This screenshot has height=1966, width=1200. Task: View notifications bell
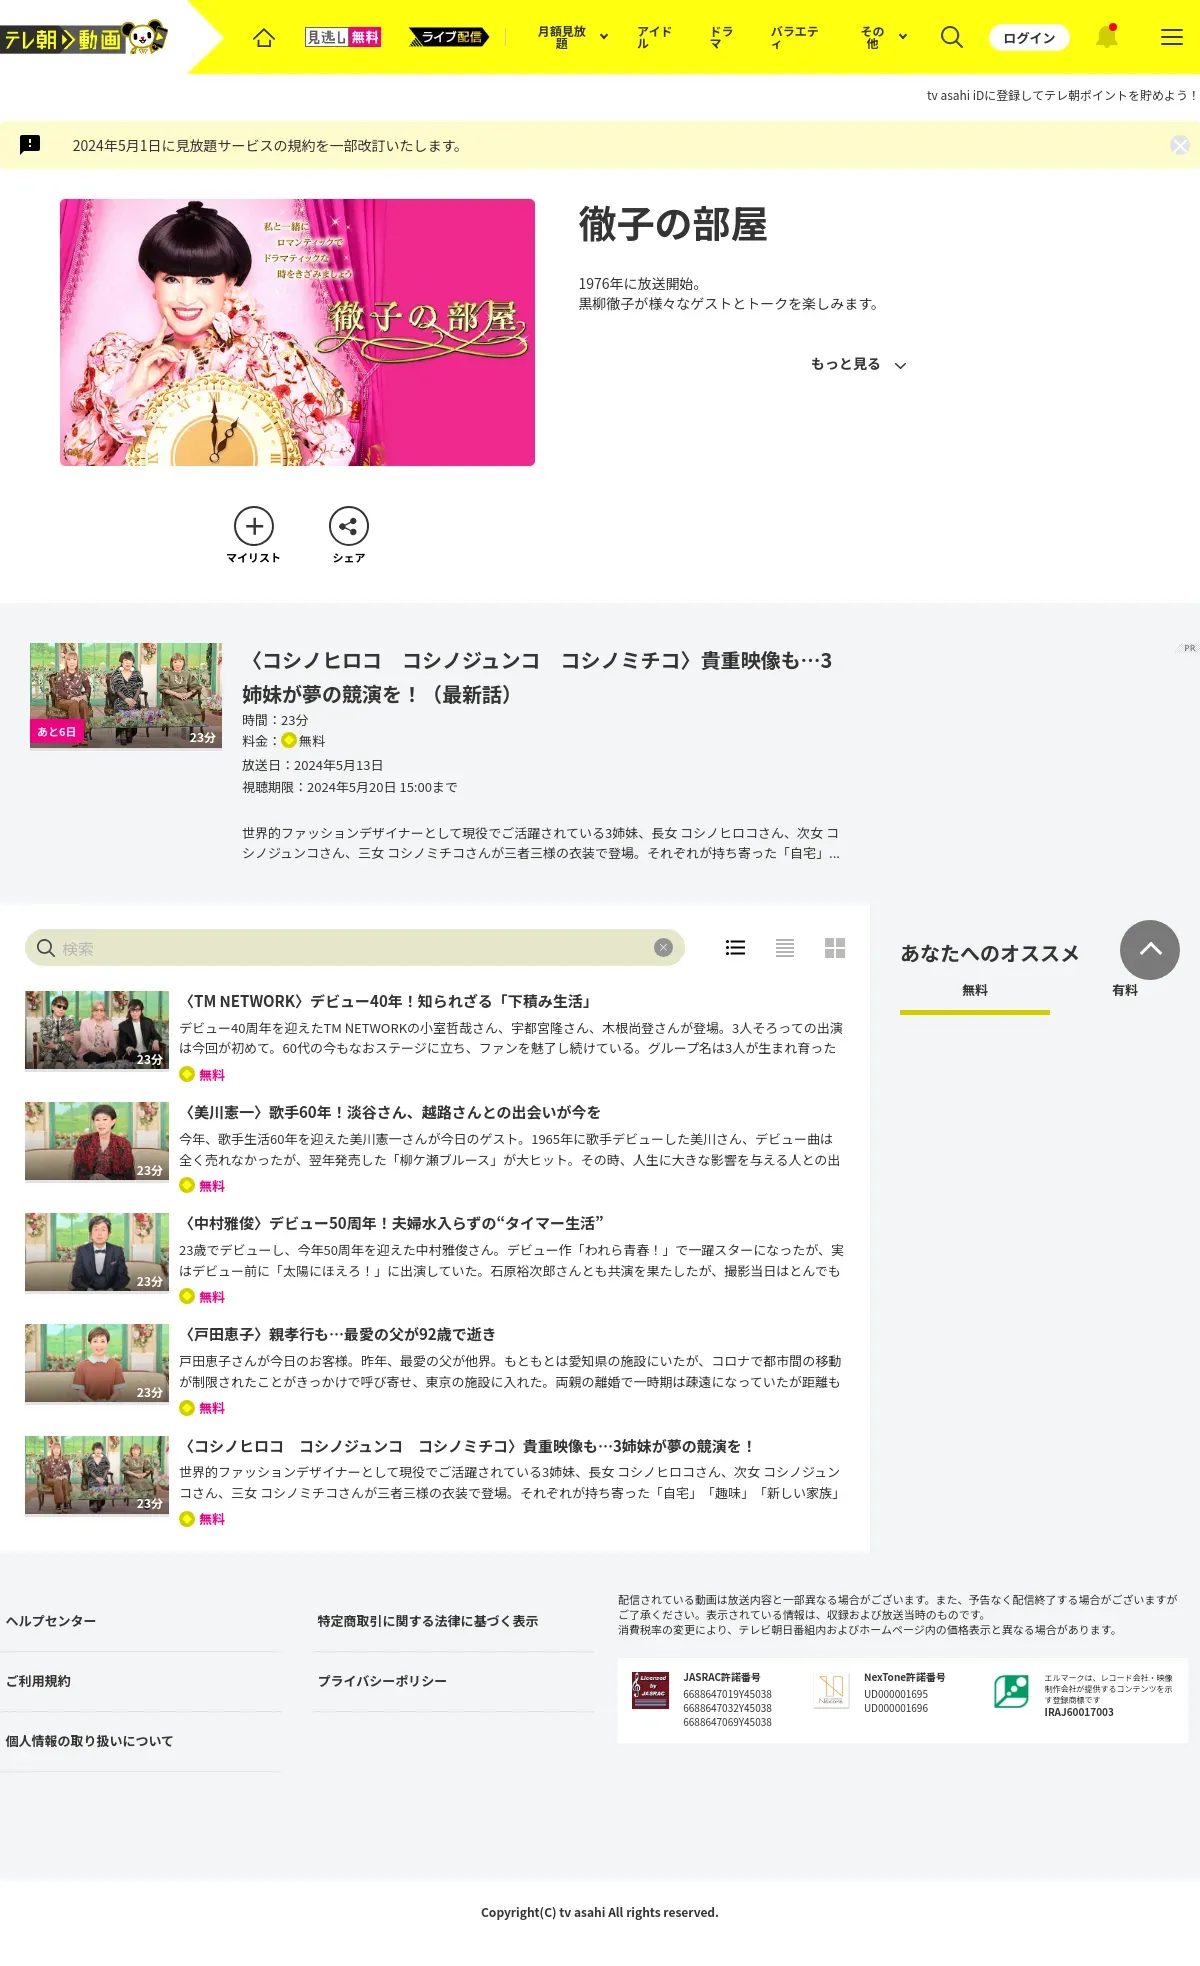point(1107,37)
